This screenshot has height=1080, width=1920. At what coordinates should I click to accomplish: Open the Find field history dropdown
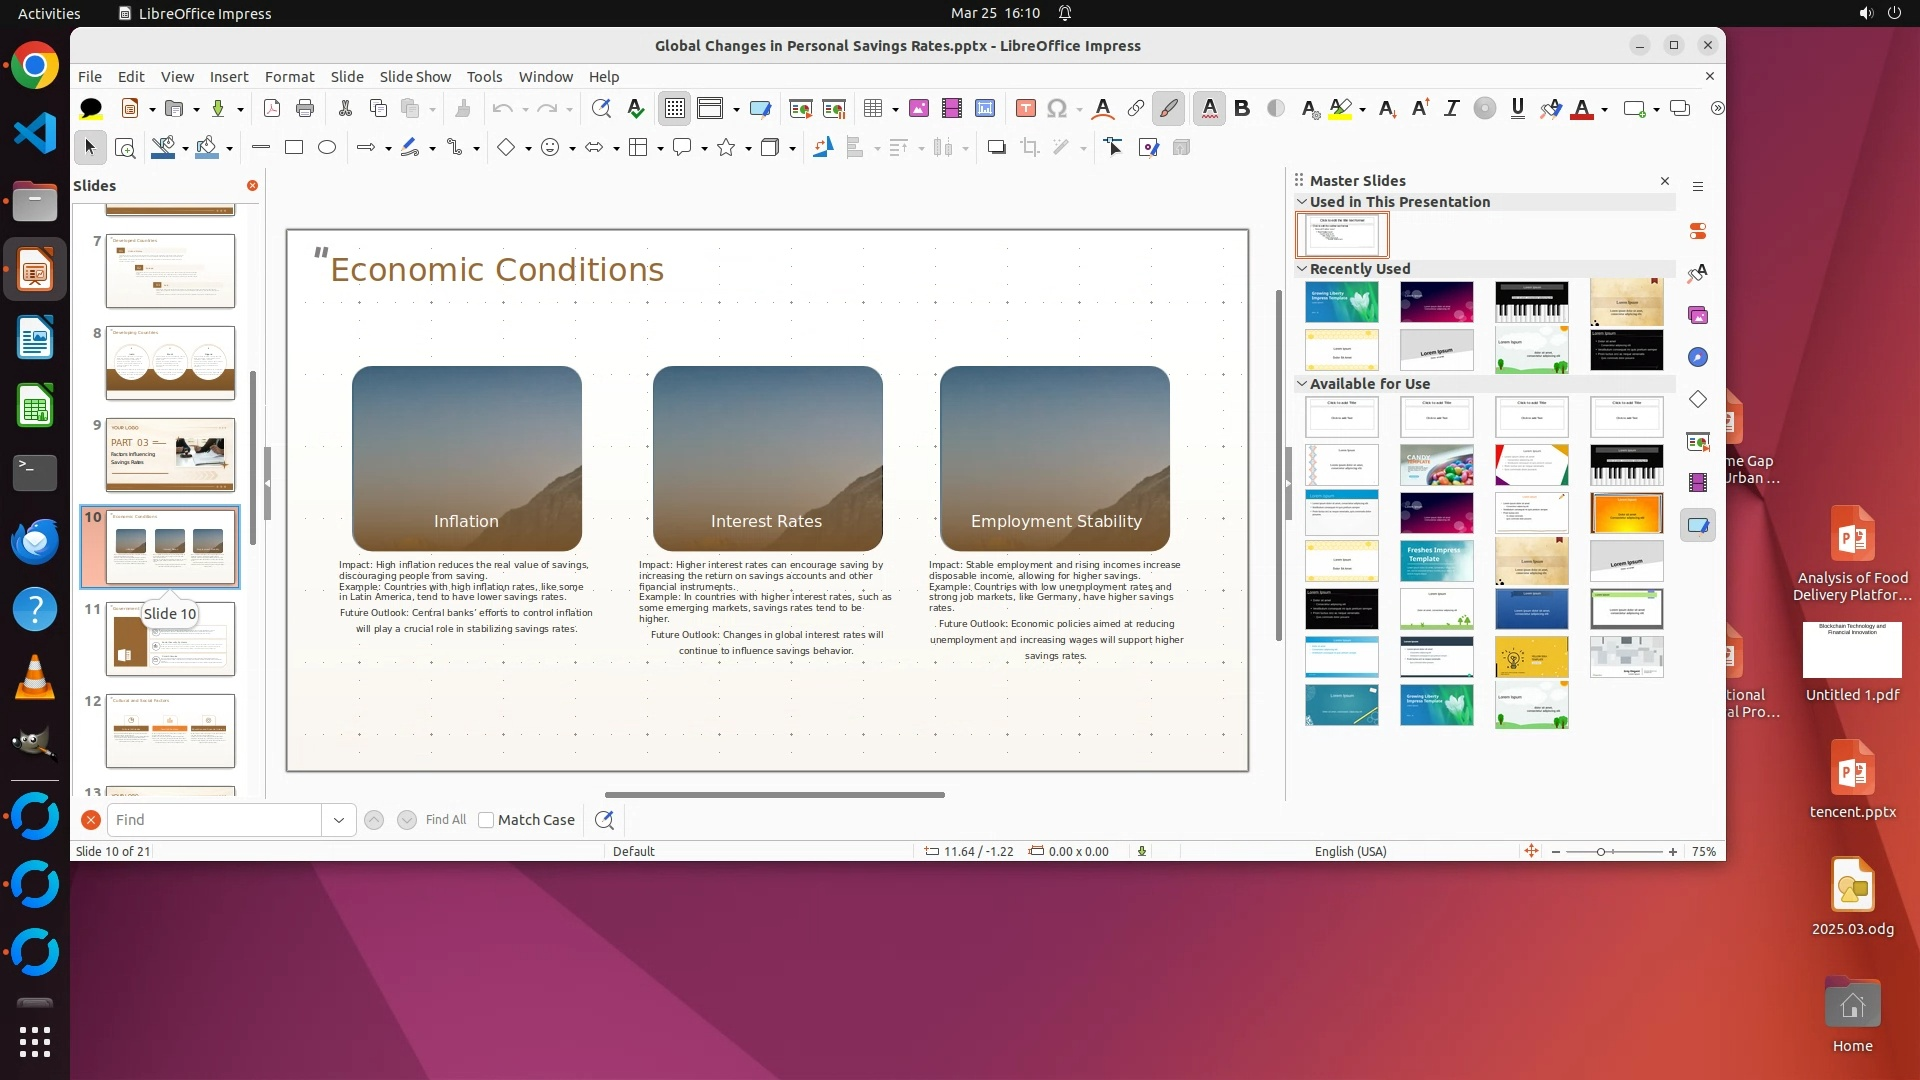click(x=339, y=820)
